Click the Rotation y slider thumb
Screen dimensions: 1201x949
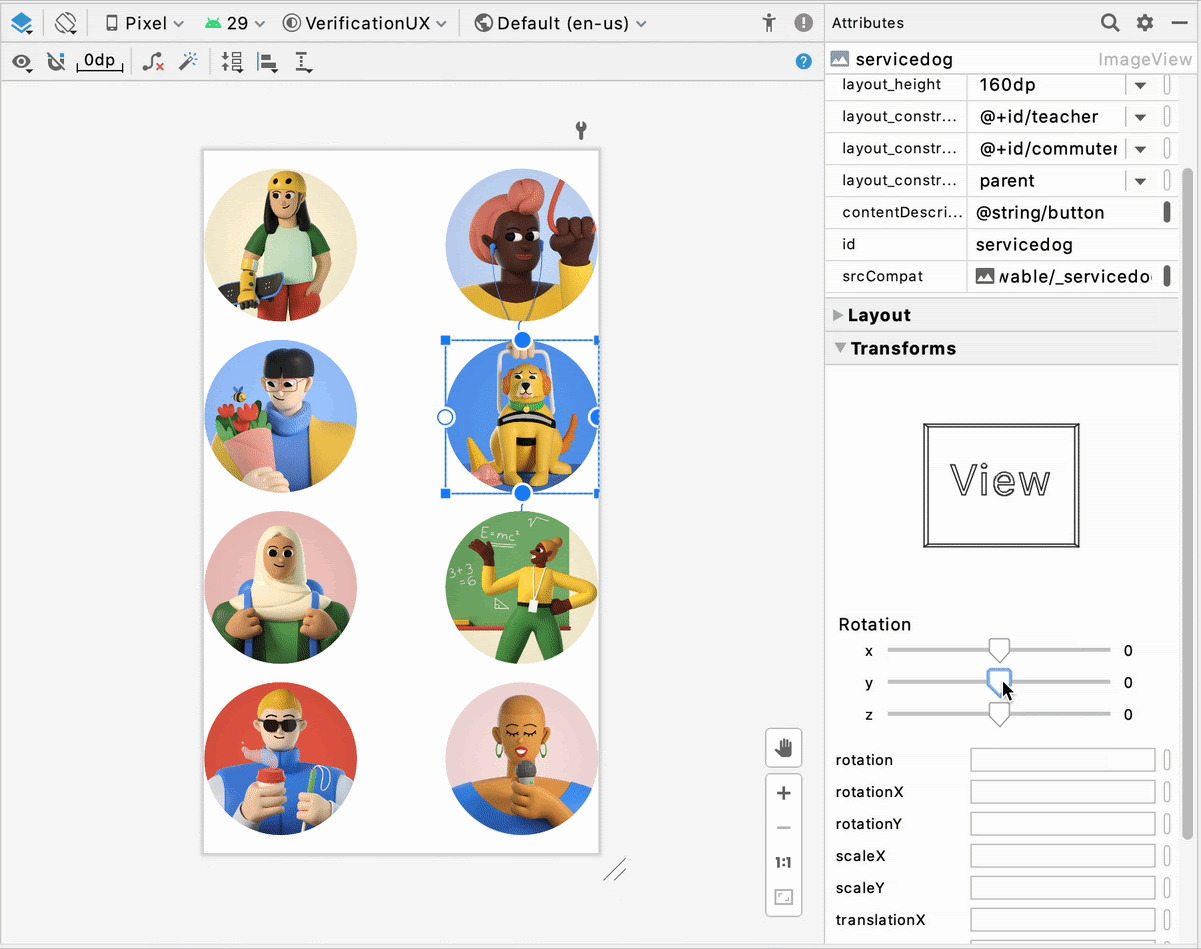(998, 682)
